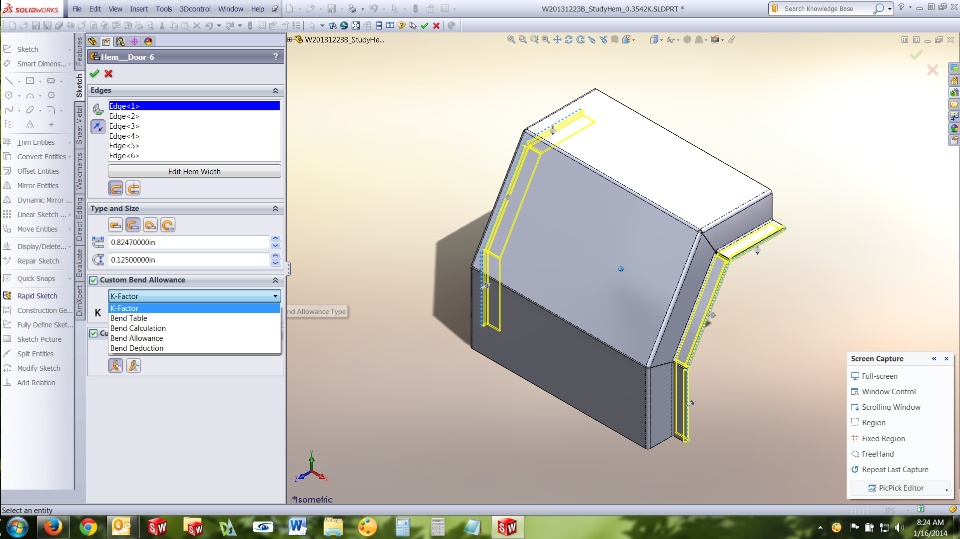Image resolution: width=960 pixels, height=539 pixels.
Task: Open the Edit menu
Action: 95,9
